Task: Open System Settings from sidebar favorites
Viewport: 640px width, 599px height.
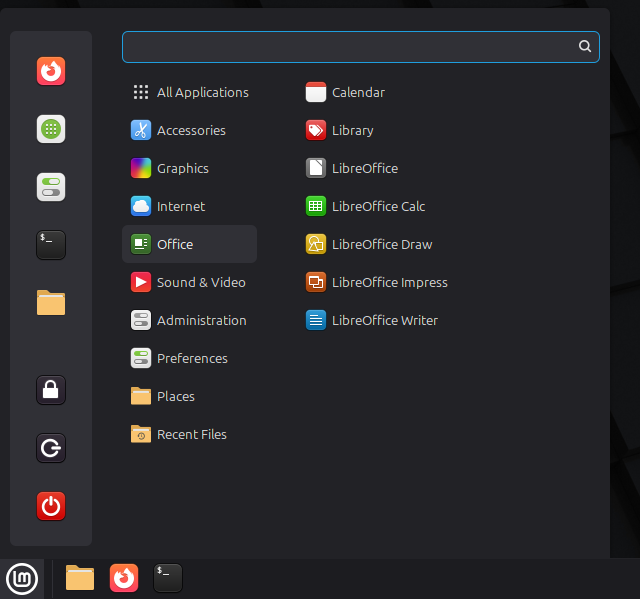Action: (51, 187)
